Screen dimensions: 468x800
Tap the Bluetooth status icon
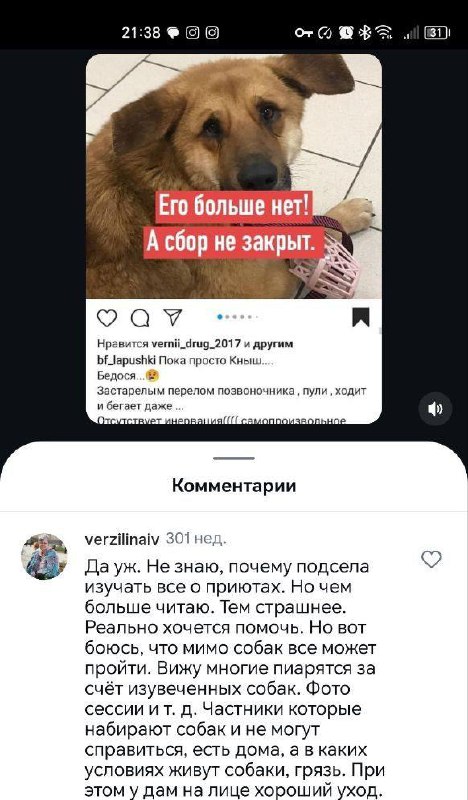[x=364, y=33]
